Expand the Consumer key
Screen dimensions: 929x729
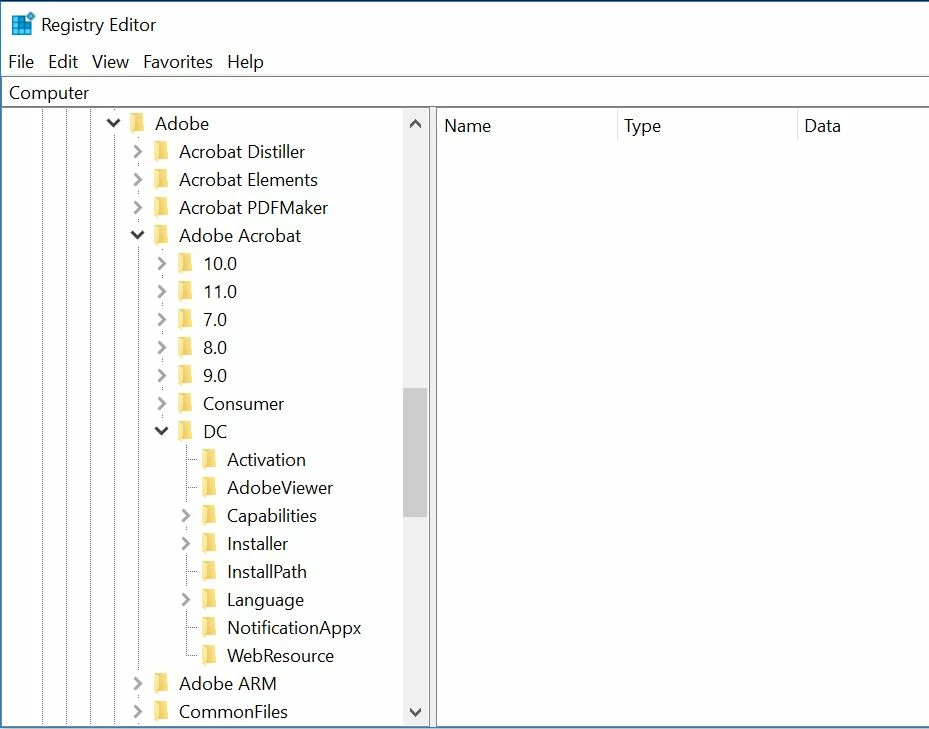tap(162, 404)
